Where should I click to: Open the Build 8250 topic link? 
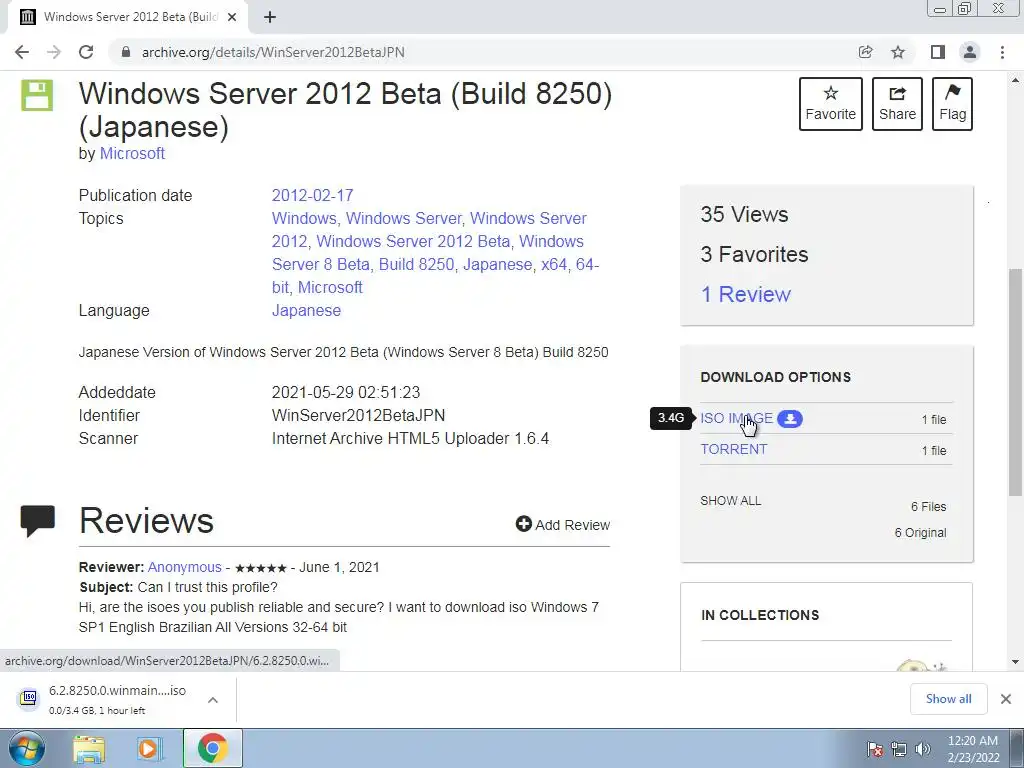point(416,264)
